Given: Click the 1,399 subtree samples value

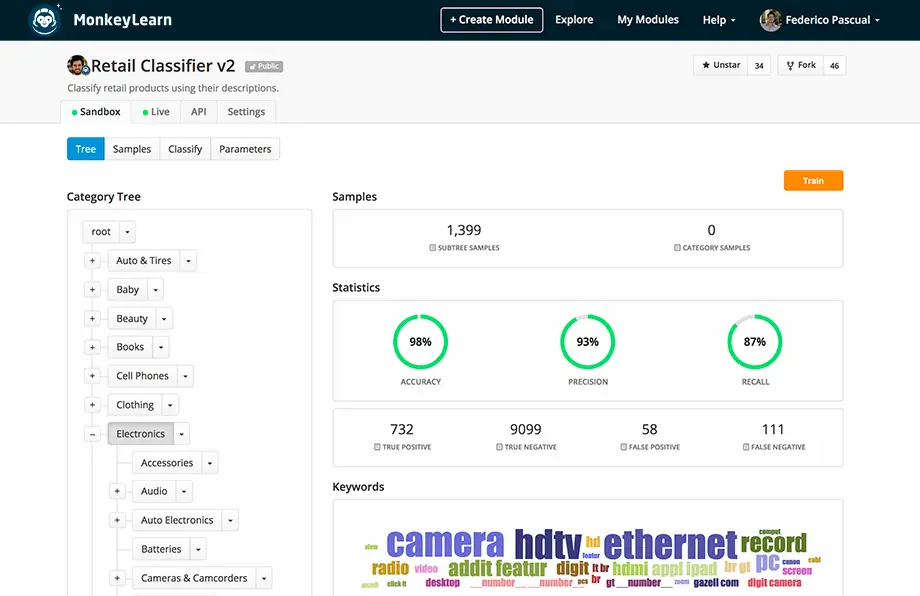Looking at the screenshot, I should pyautogui.click(x=464, y=230).
